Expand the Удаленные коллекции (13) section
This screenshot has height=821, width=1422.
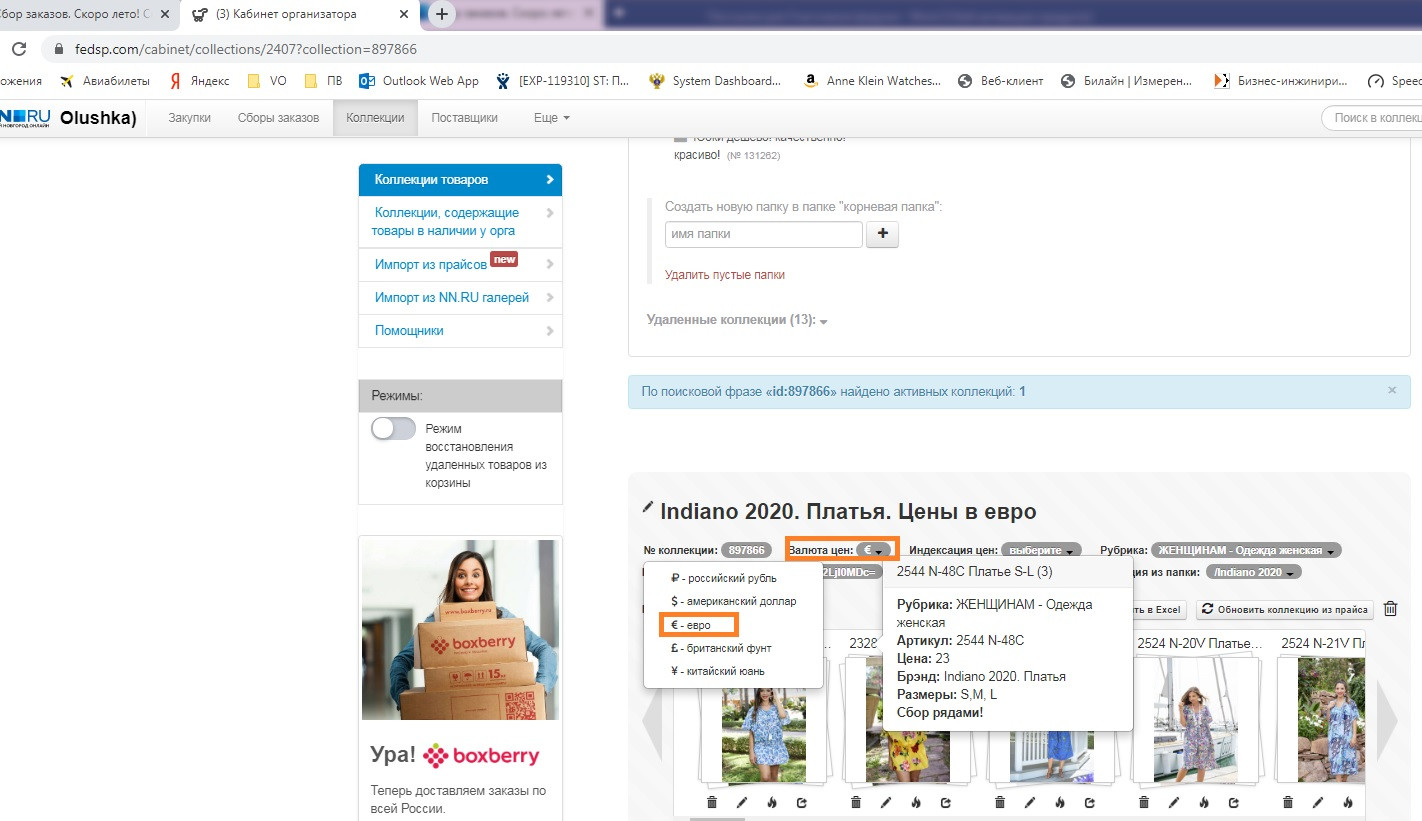(x=737, y=320)
